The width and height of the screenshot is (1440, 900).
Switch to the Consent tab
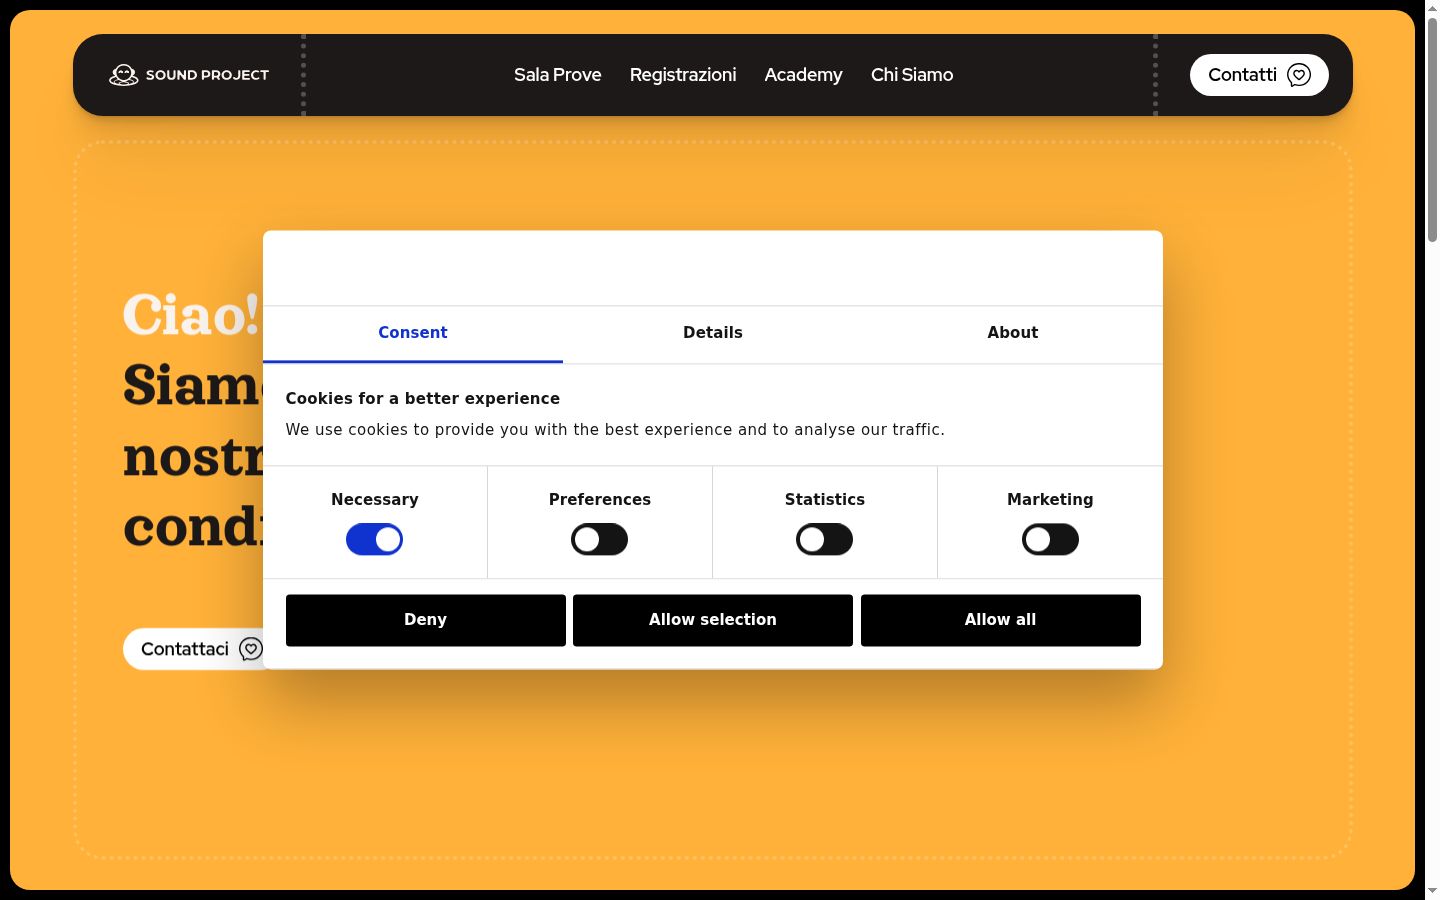coord(413,333)
